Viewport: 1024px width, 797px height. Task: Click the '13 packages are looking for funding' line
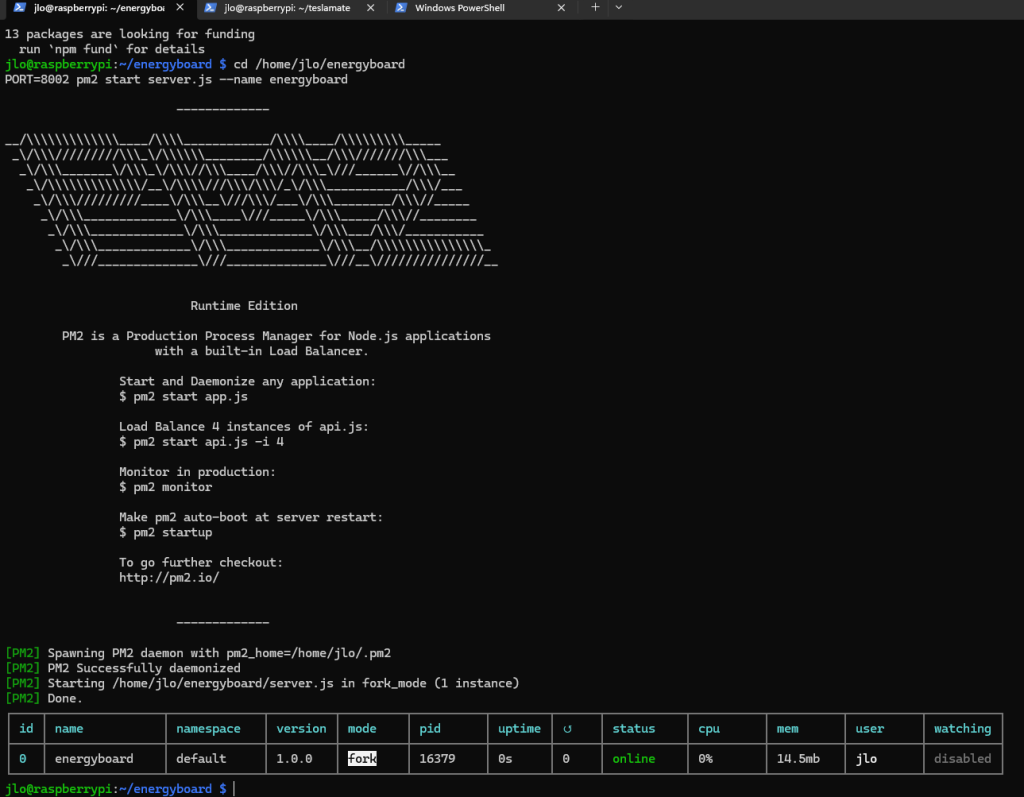point(130,34)
